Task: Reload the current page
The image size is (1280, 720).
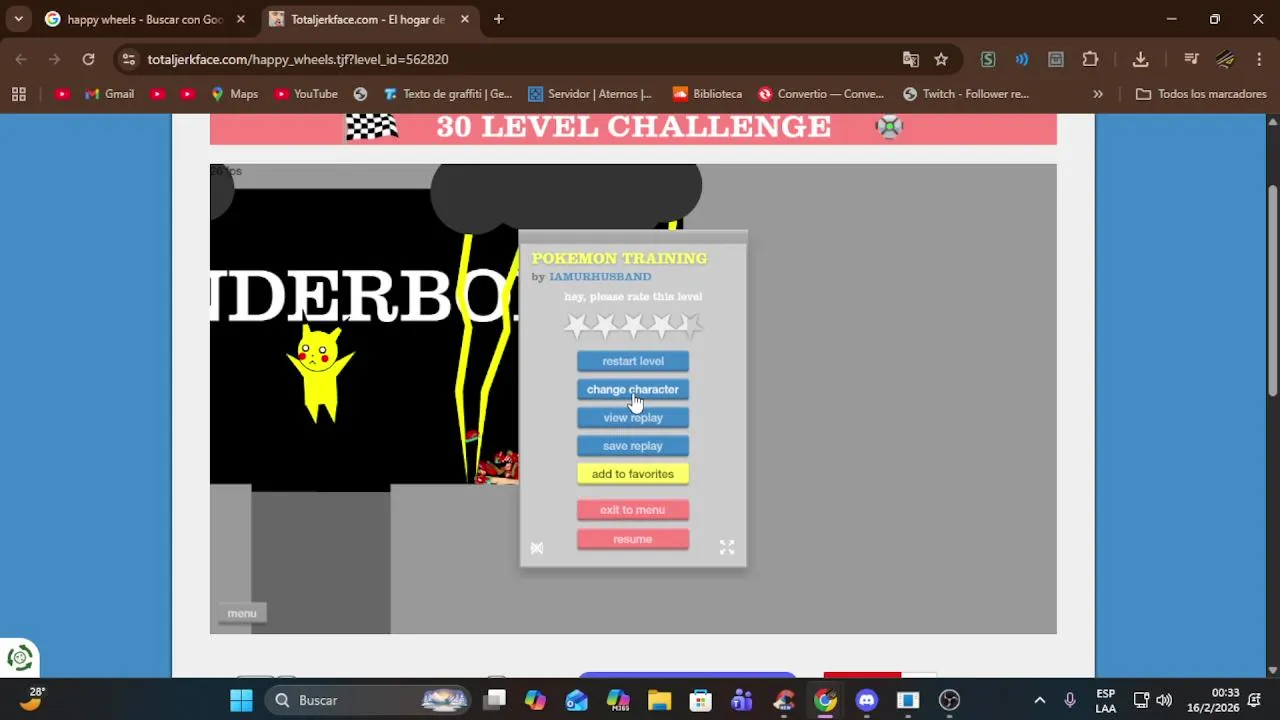Action: [x=88, y=59]
